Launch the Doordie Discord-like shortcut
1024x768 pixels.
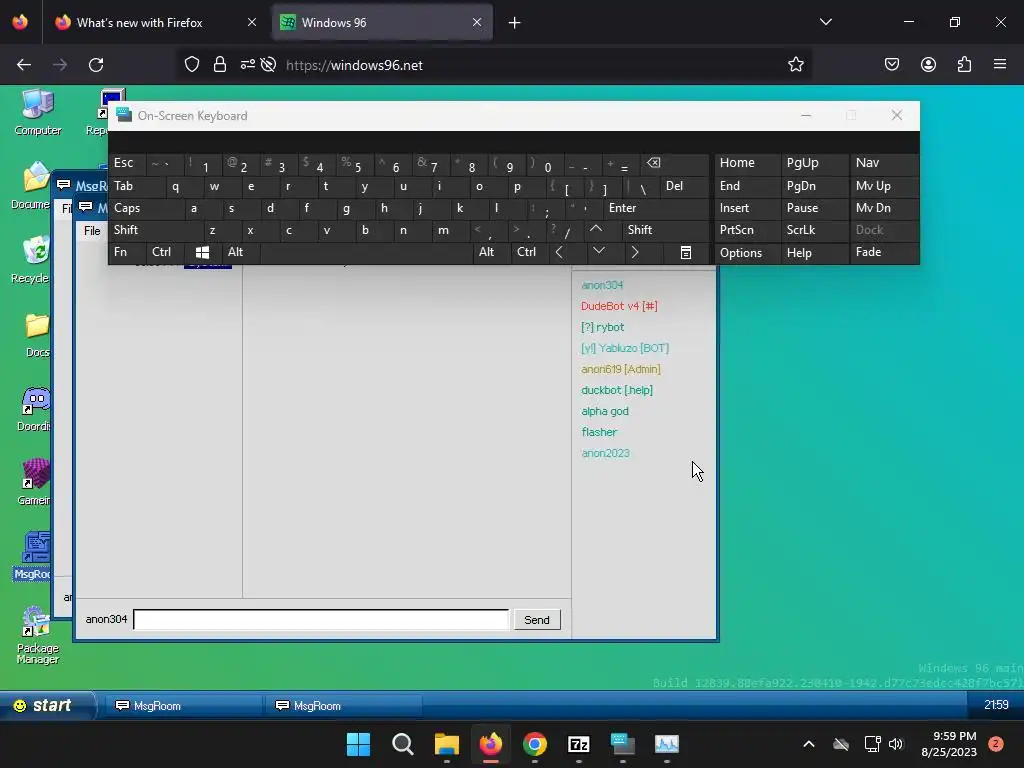pyautogui.click(x=34, y=409)
